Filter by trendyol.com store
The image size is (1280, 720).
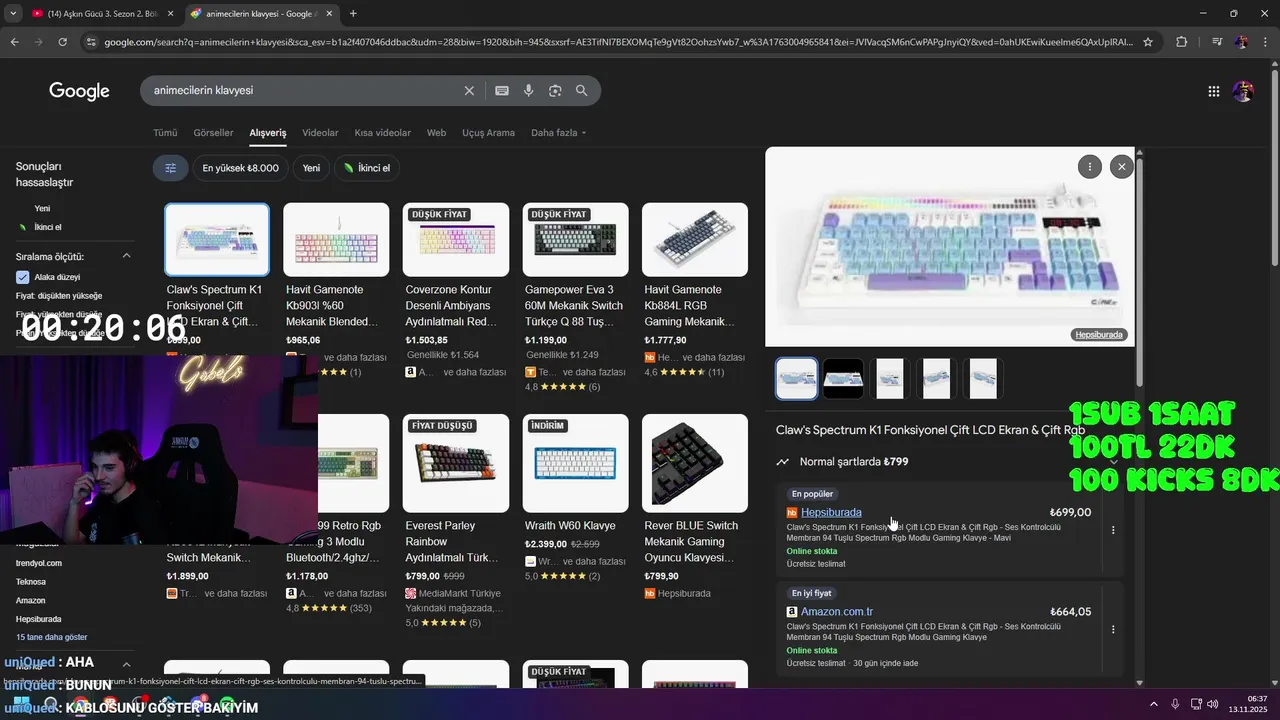tap(39, 563)
